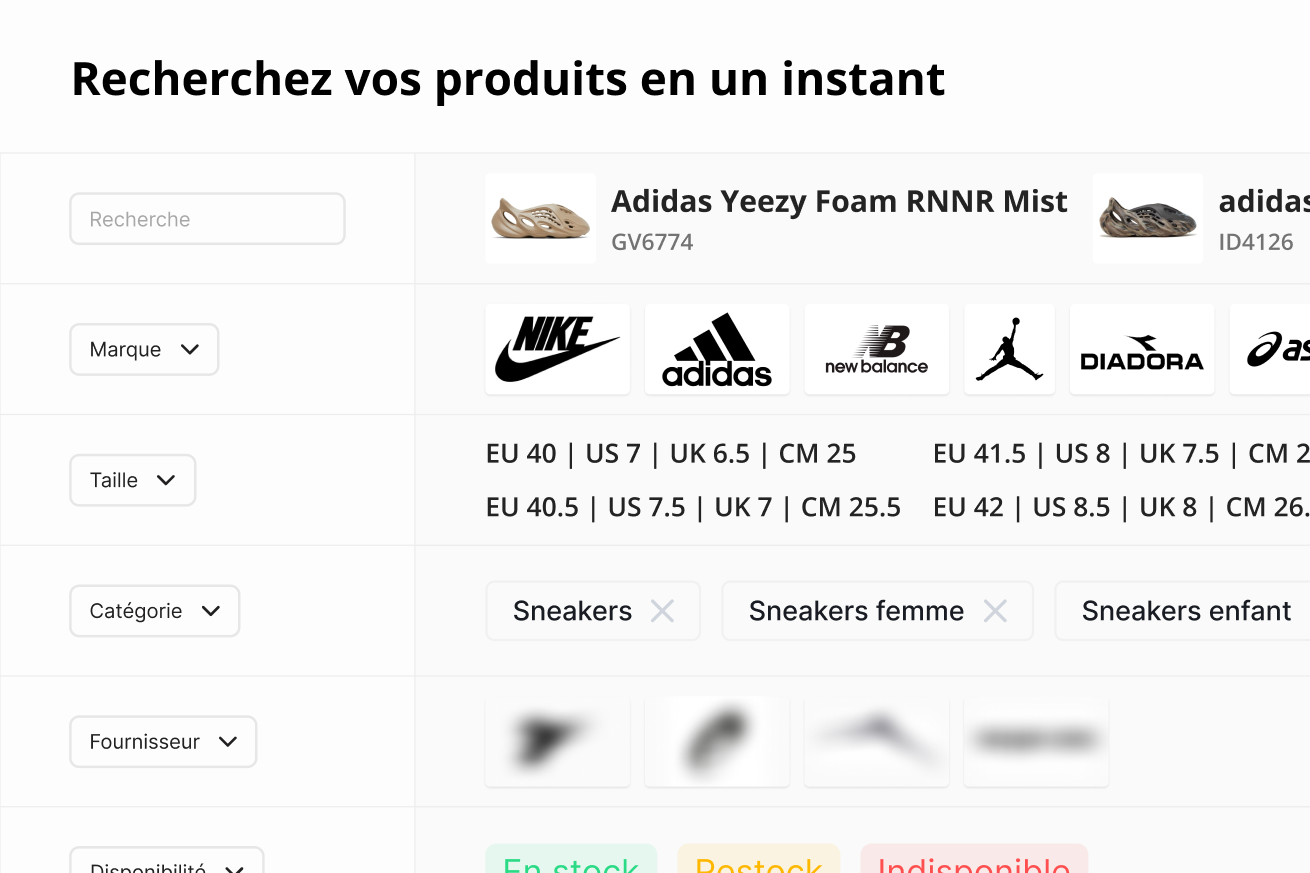Expand the Fournisseur dropdown
Viewport: 1310px width, 873px height.
click(163, 742)
